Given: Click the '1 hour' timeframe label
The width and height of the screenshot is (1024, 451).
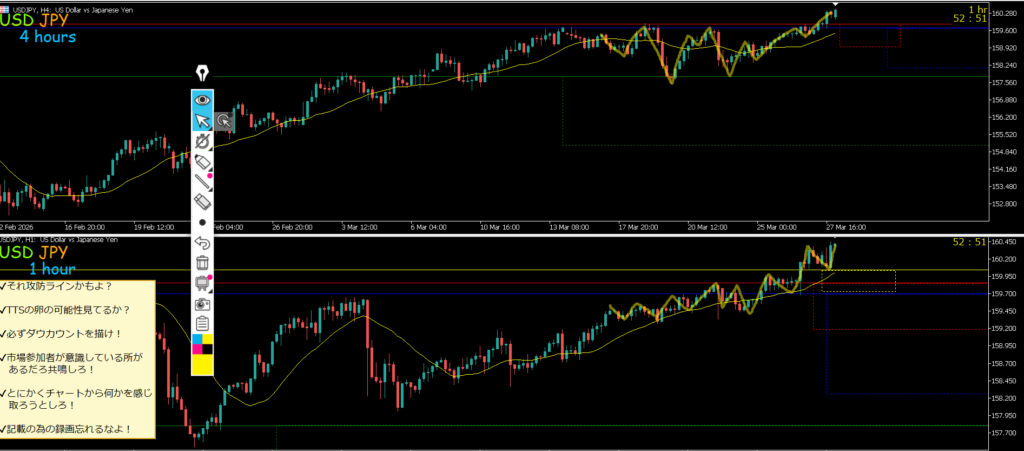Looking at the screenshot, I should [x=52, y=268].
